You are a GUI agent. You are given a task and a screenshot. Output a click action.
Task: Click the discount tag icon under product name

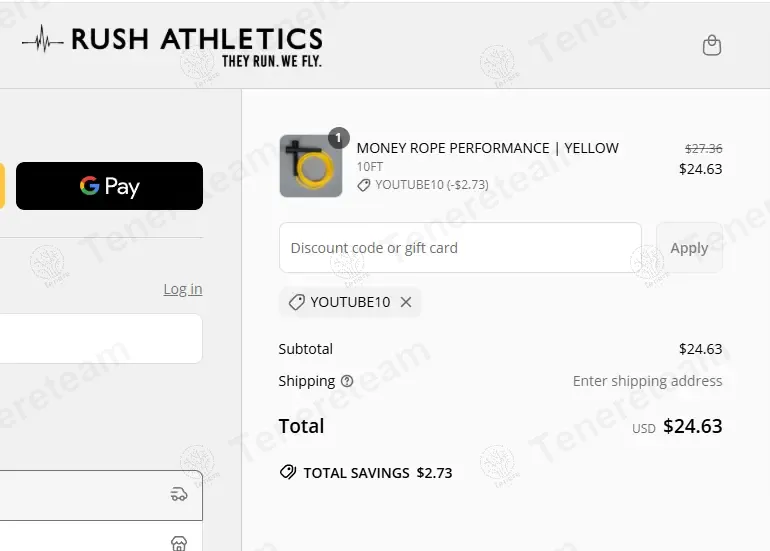click(x=364, y=185)
